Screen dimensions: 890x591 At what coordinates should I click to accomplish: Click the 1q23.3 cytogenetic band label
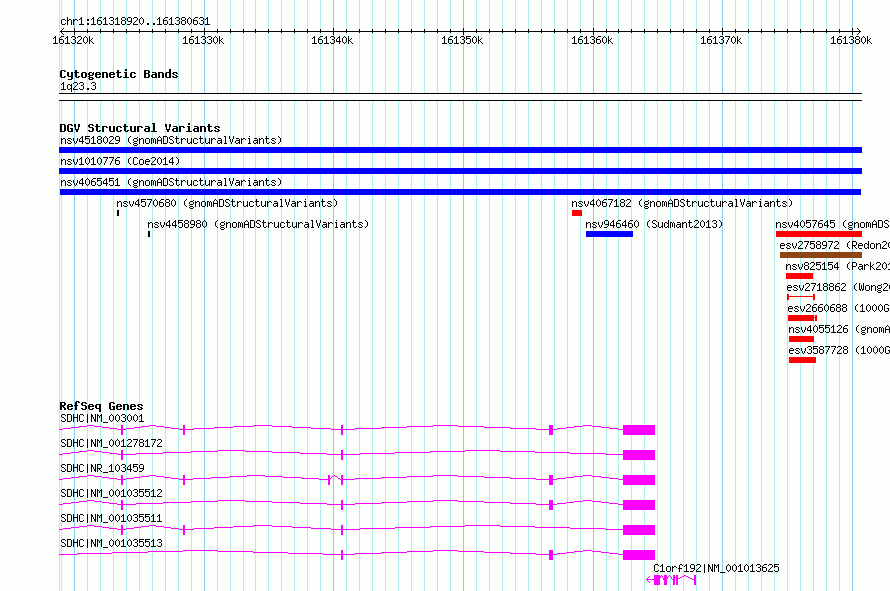(78, 87)
